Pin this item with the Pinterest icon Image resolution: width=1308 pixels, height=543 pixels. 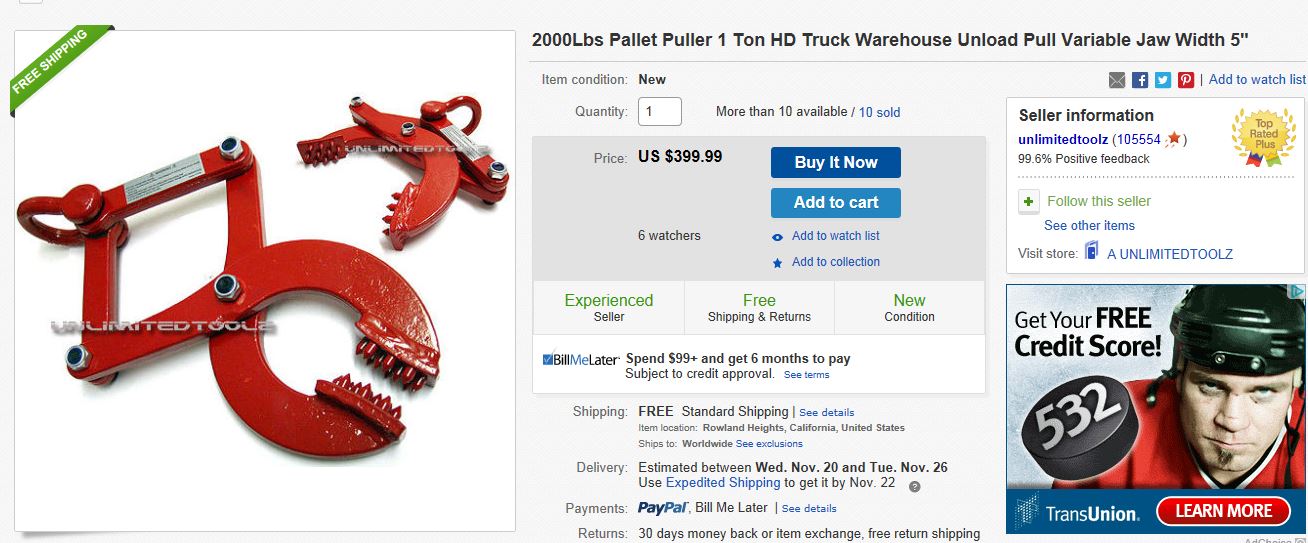(1186, 80)
